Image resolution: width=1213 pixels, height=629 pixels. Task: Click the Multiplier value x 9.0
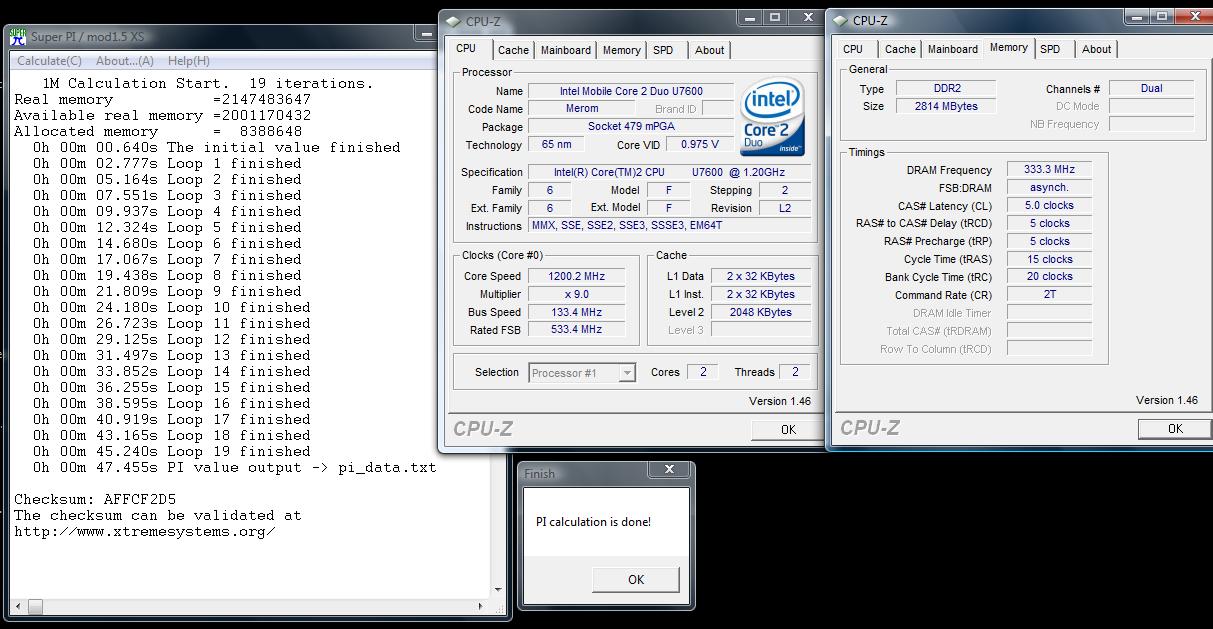pos(577,294)
